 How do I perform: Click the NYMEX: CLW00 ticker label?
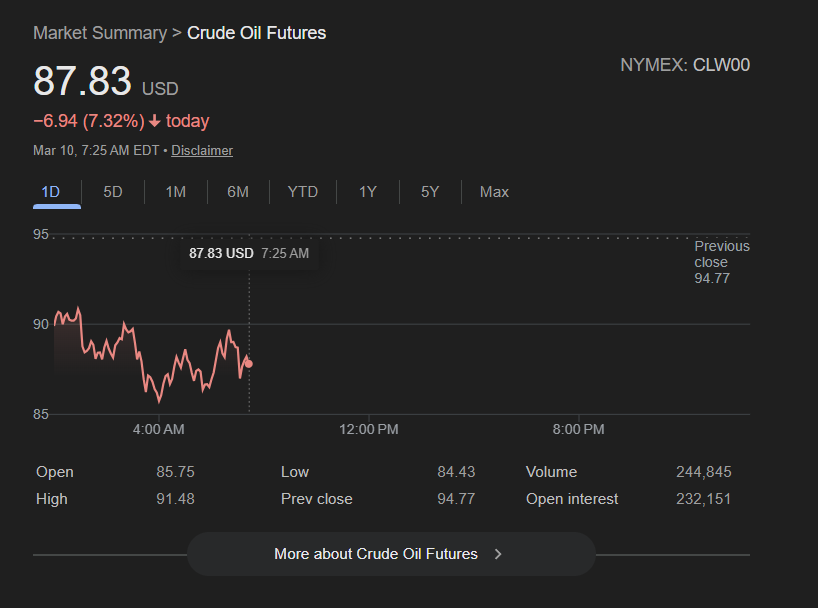click(x=685, y=66)
